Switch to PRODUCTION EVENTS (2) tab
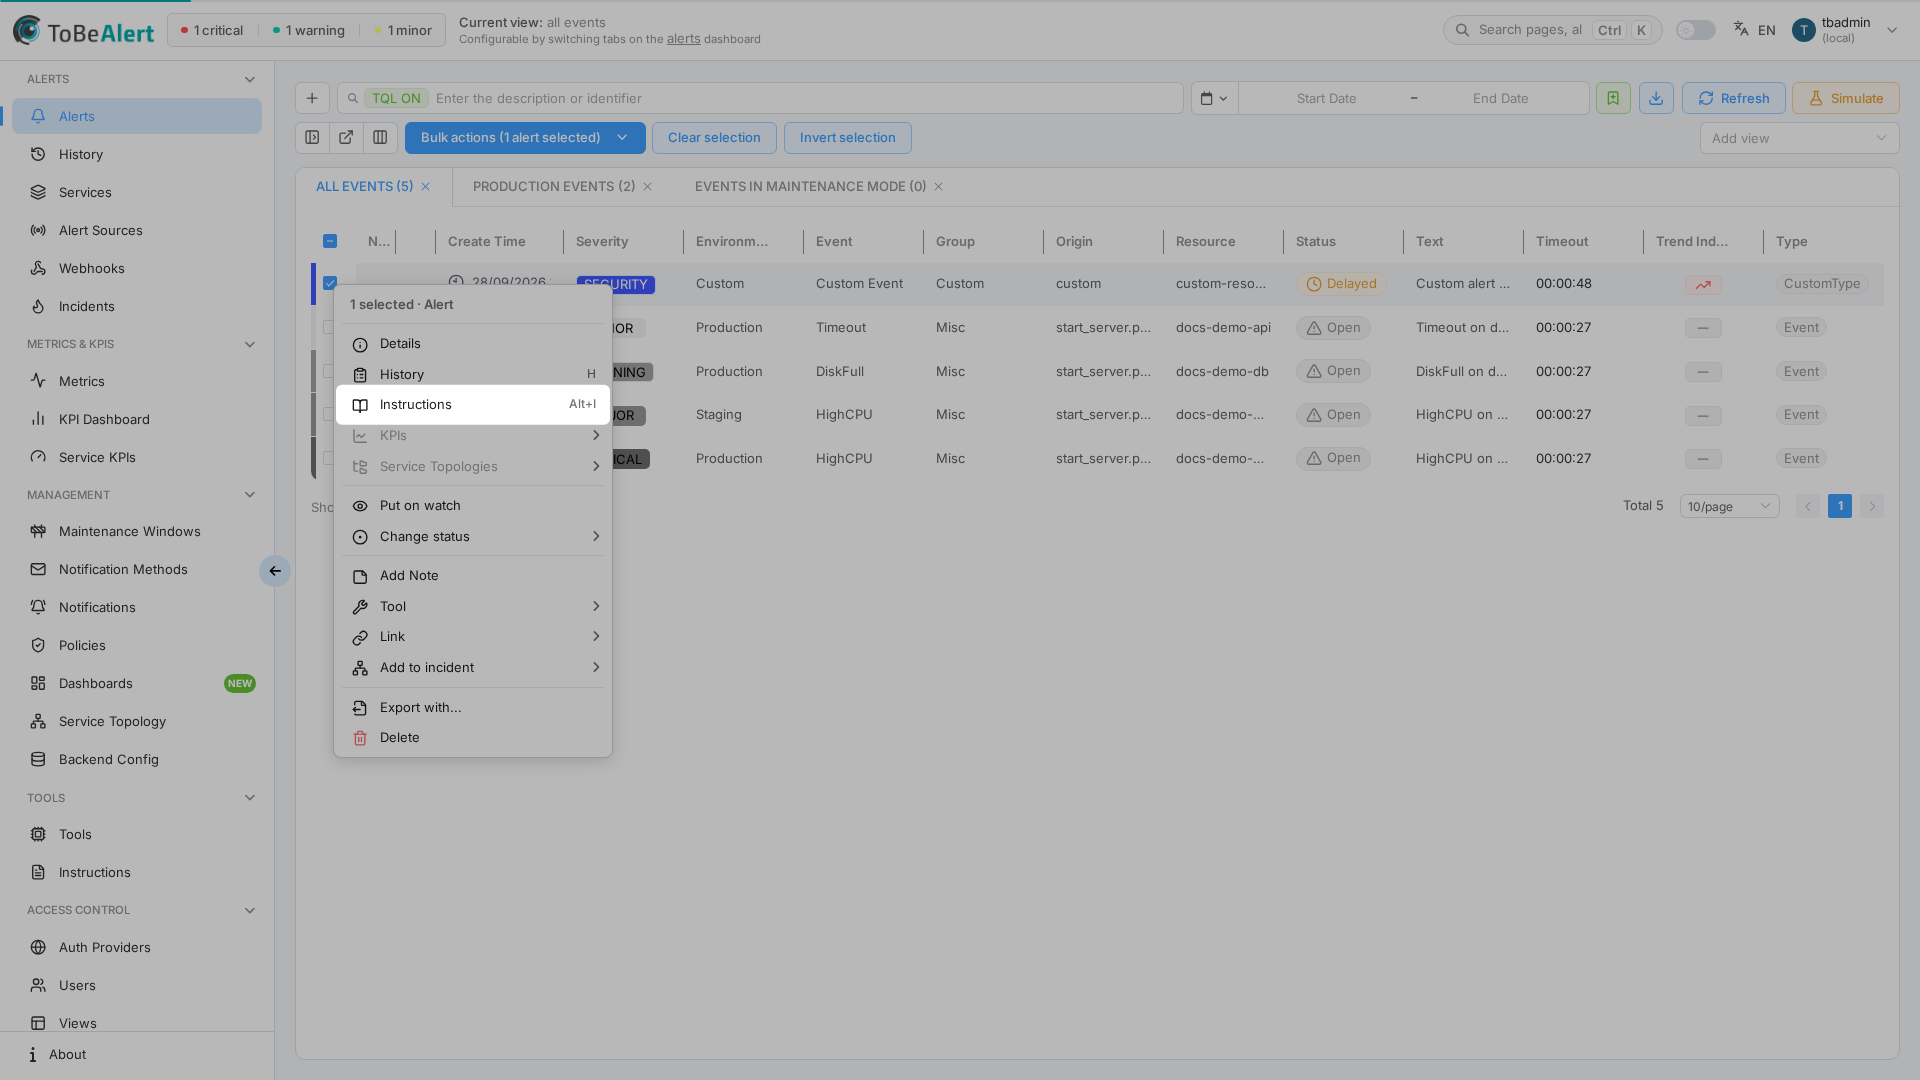Image resolution: width=1920 pixels, height=1080 pixels. tap(554, 187)
